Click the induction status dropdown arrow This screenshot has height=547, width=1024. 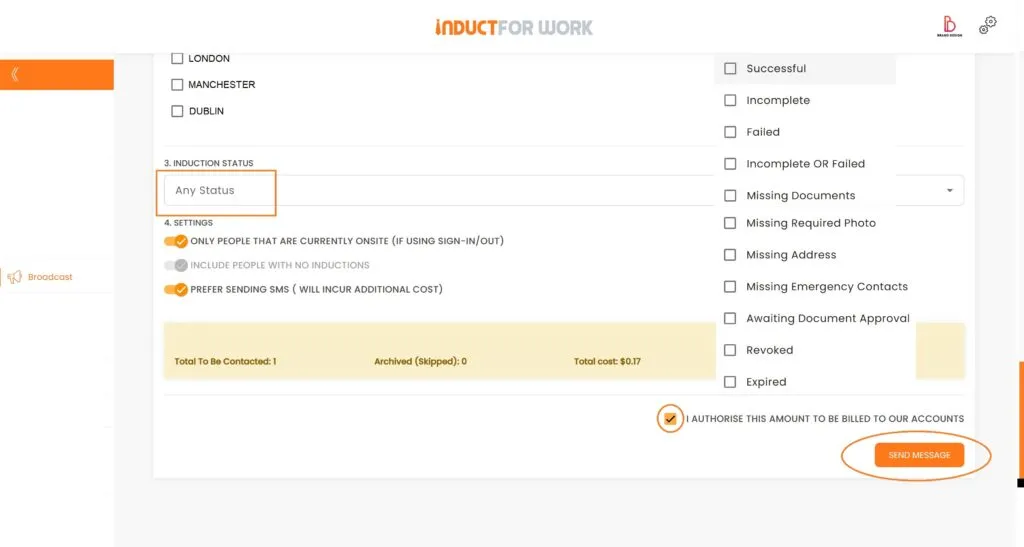[x=948, y=190]
